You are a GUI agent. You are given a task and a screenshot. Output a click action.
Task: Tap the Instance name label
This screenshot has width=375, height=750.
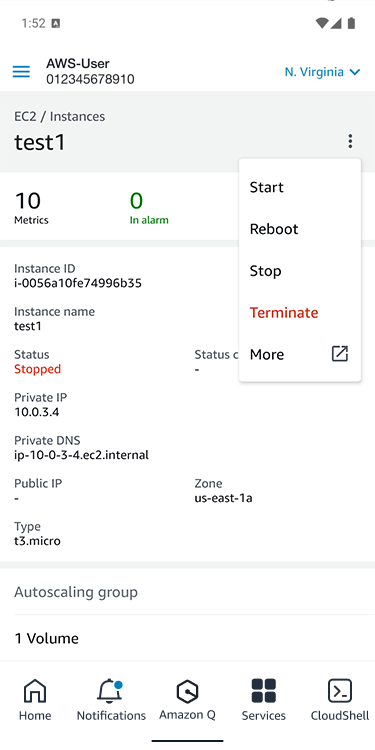click(55, 311)
